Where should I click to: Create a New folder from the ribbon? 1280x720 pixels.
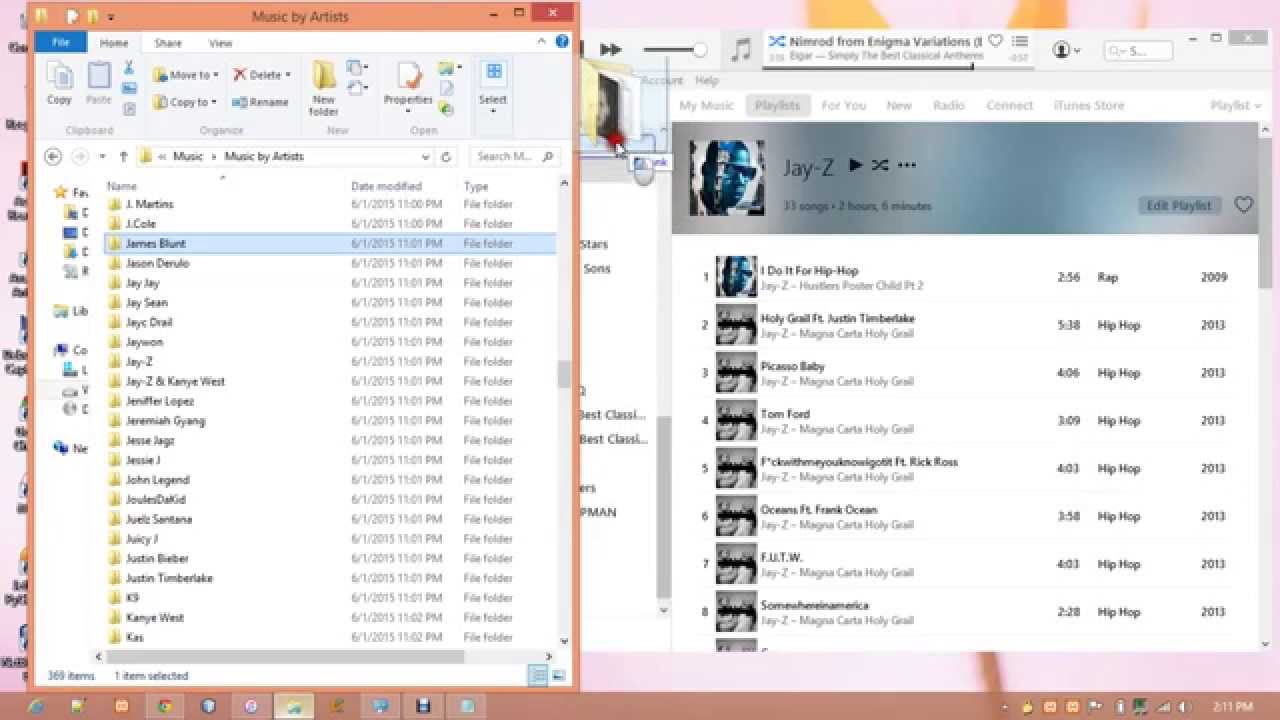click(x=324, y=88)
